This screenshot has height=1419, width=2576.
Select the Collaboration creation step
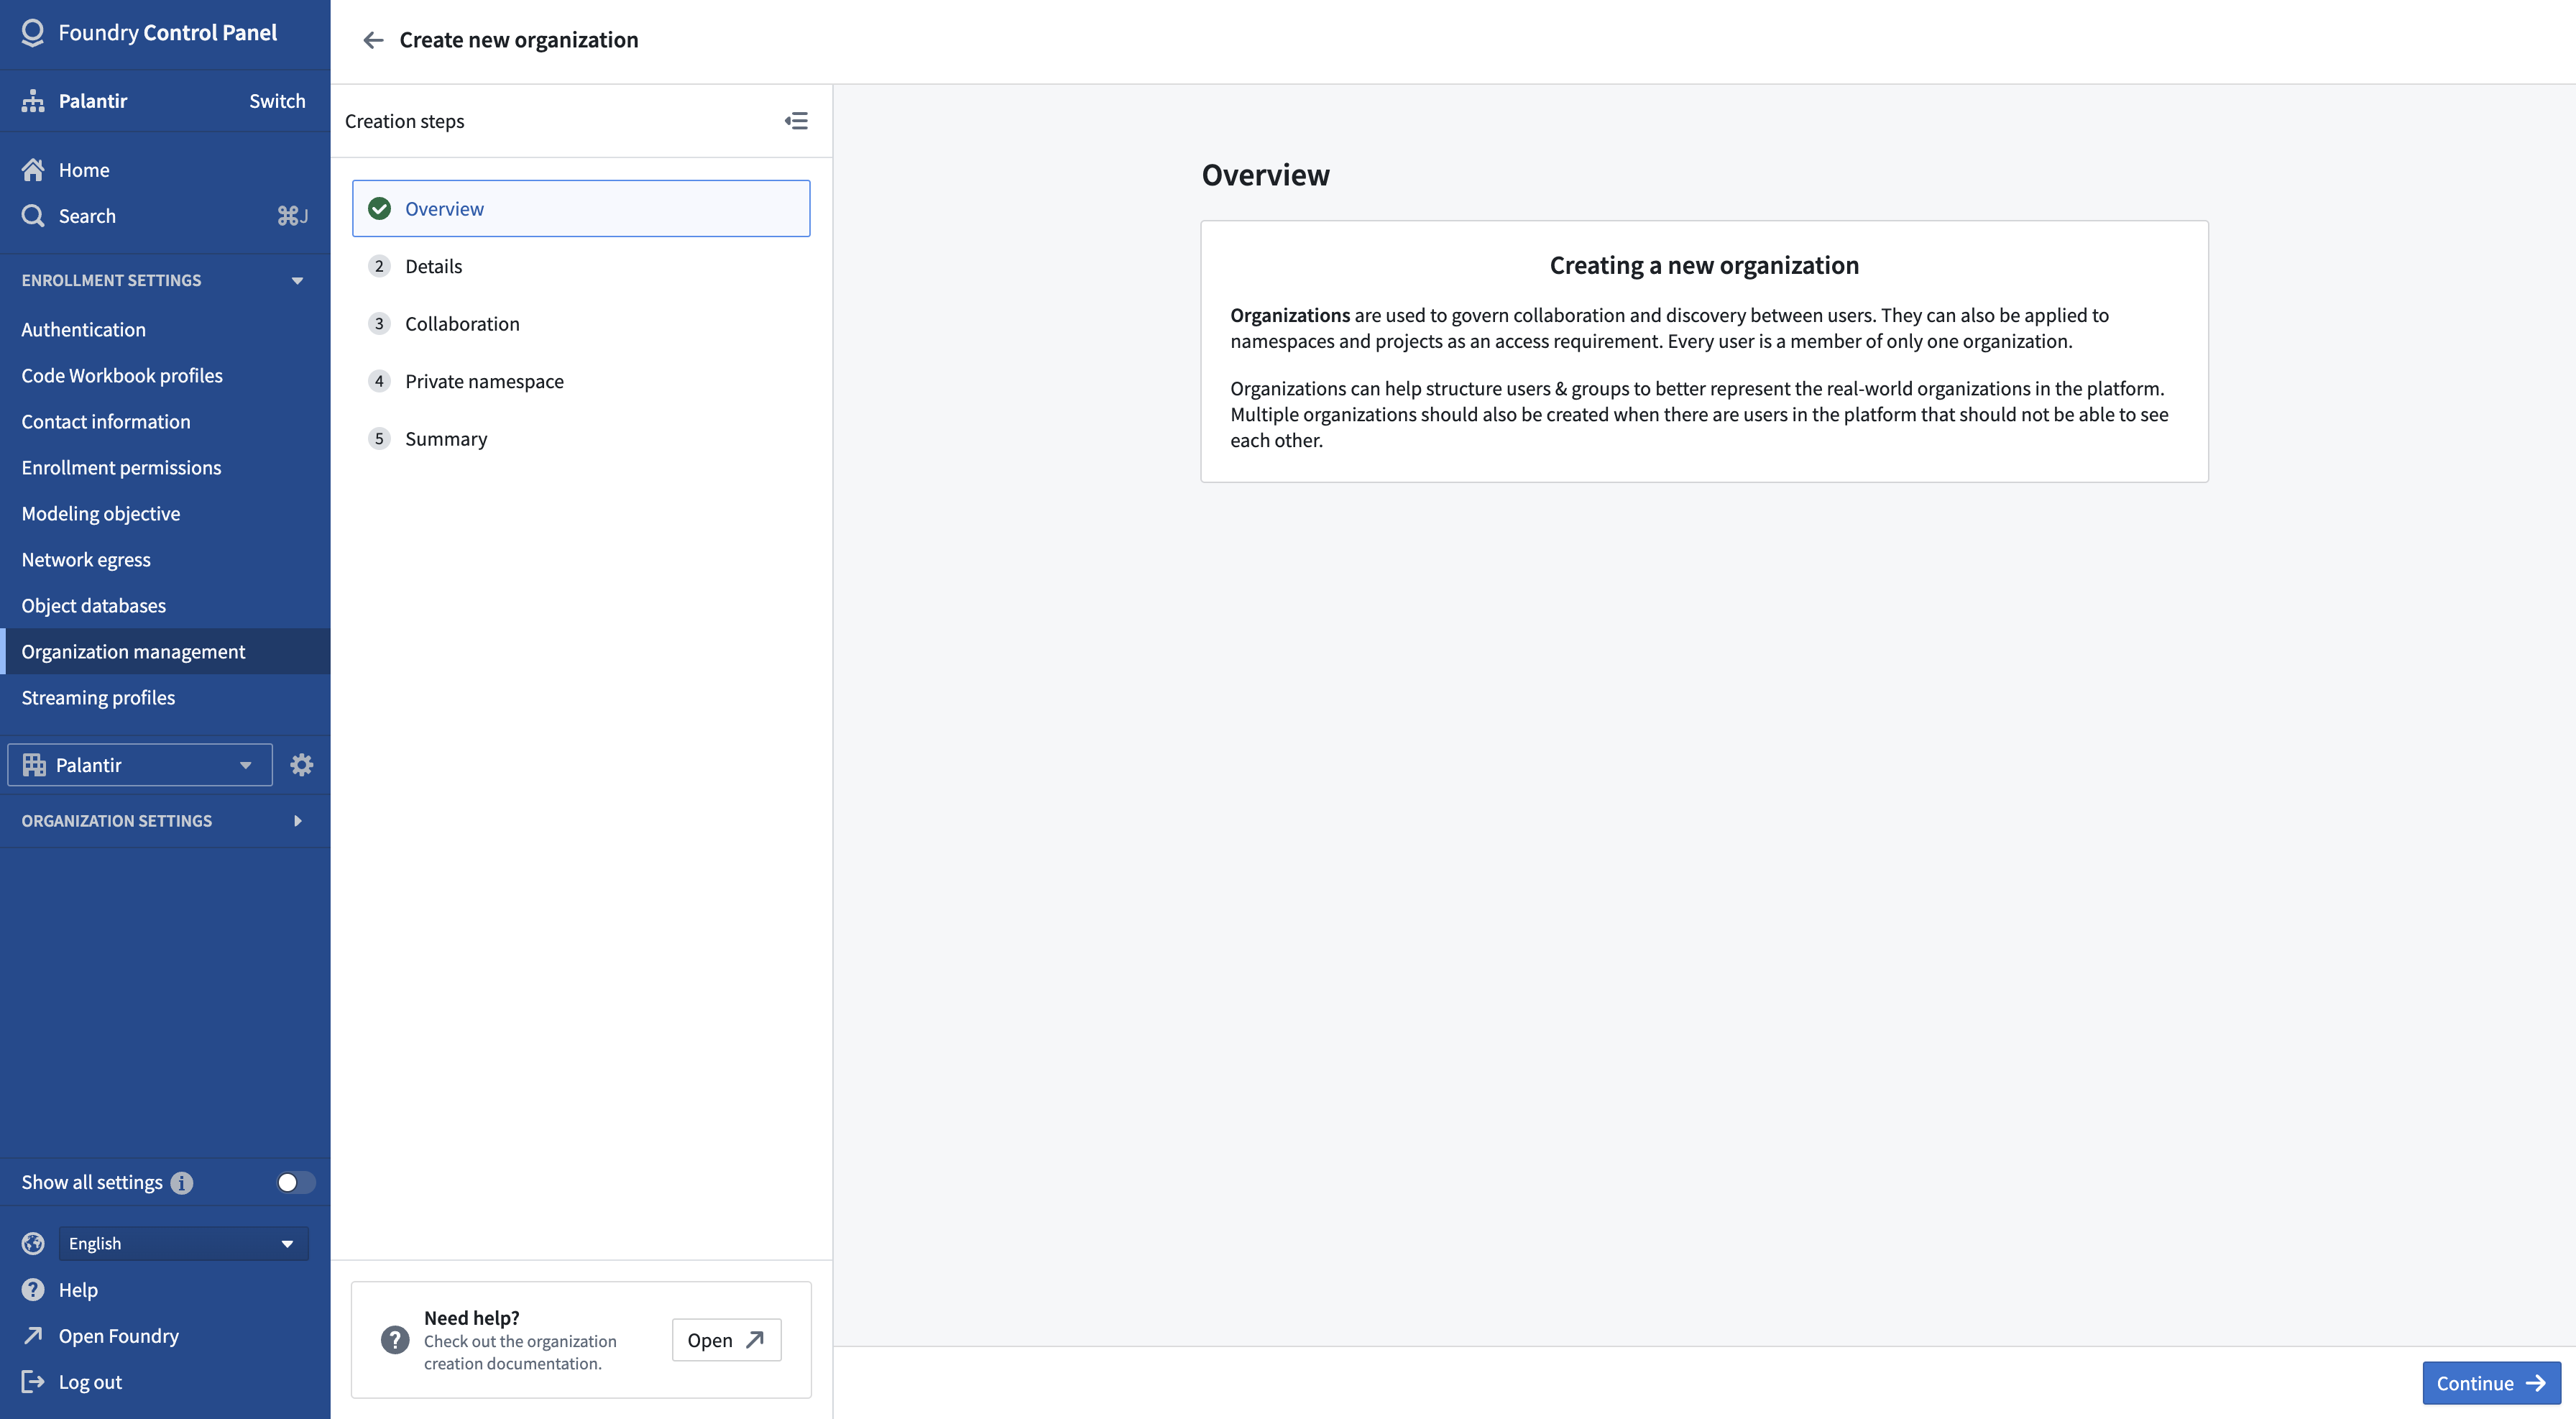click(x=581, y=324)
